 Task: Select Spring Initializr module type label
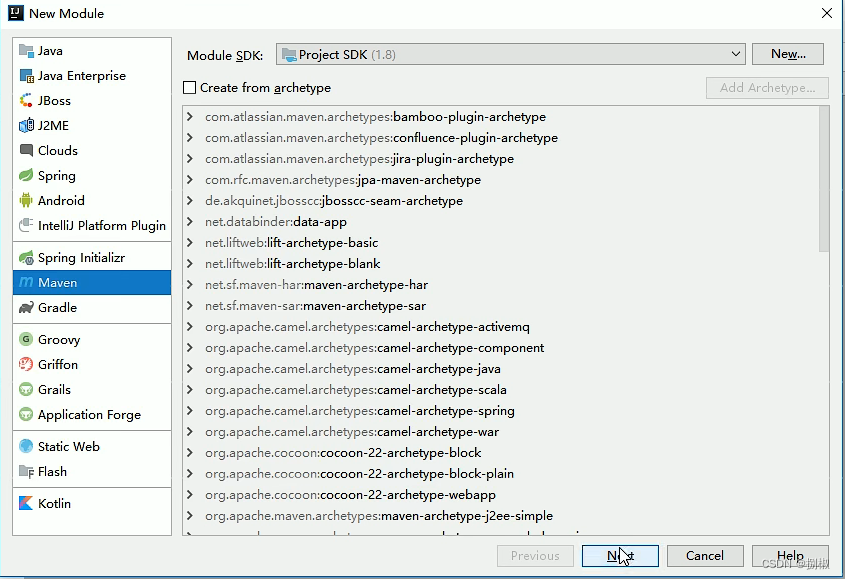[81, 258]
